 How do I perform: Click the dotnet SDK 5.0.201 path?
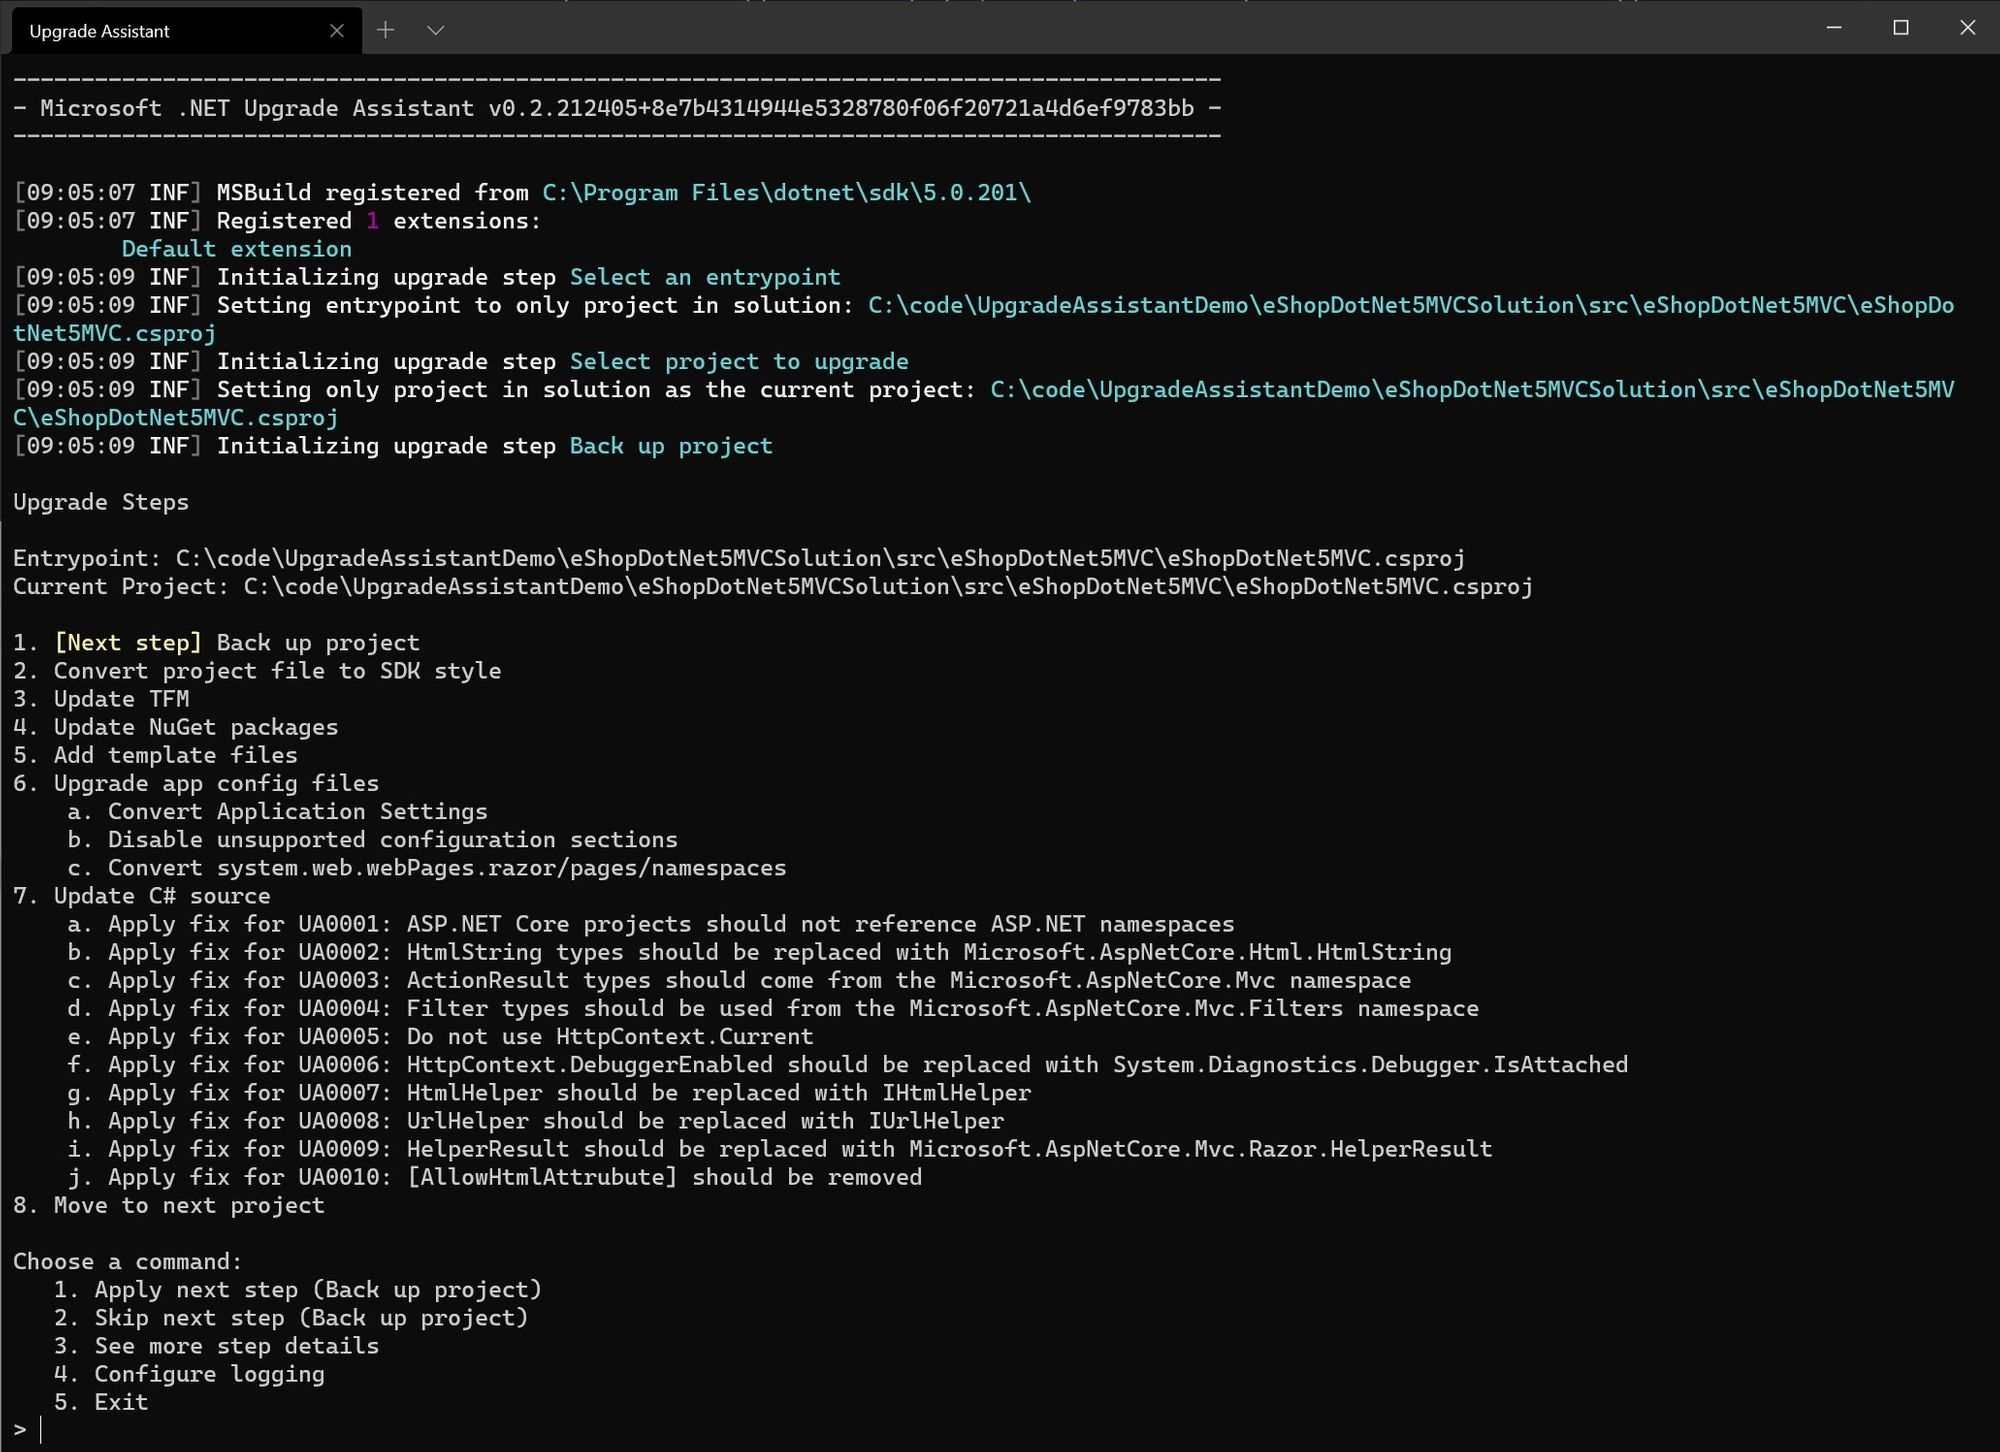point(785,192)
